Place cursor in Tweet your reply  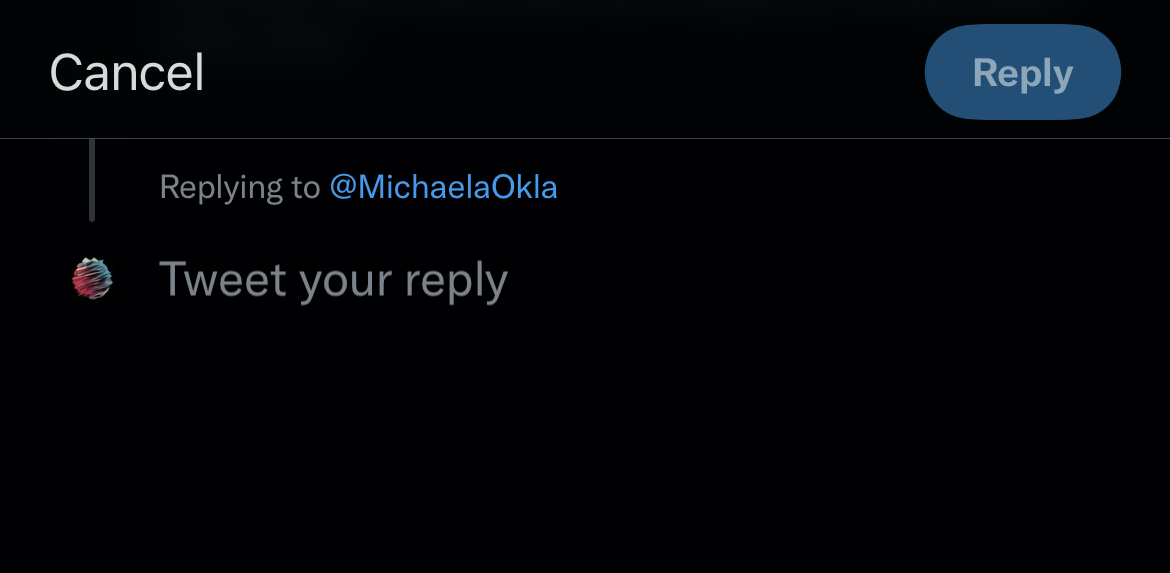pos(333,280)
